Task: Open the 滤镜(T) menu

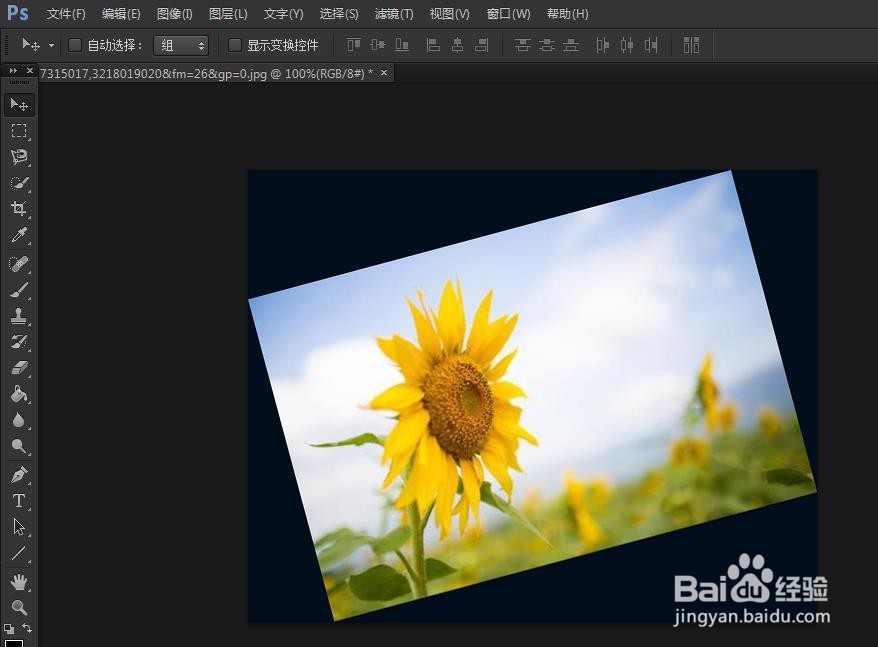Action: click(394, 13)
